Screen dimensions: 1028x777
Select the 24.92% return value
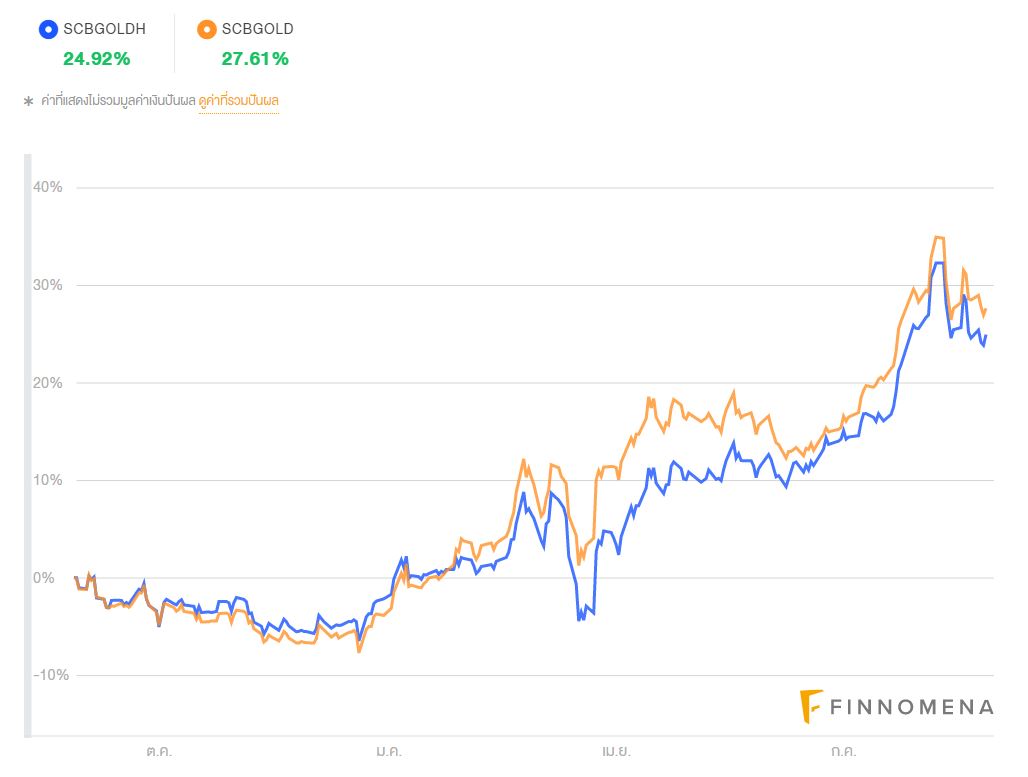97,59
